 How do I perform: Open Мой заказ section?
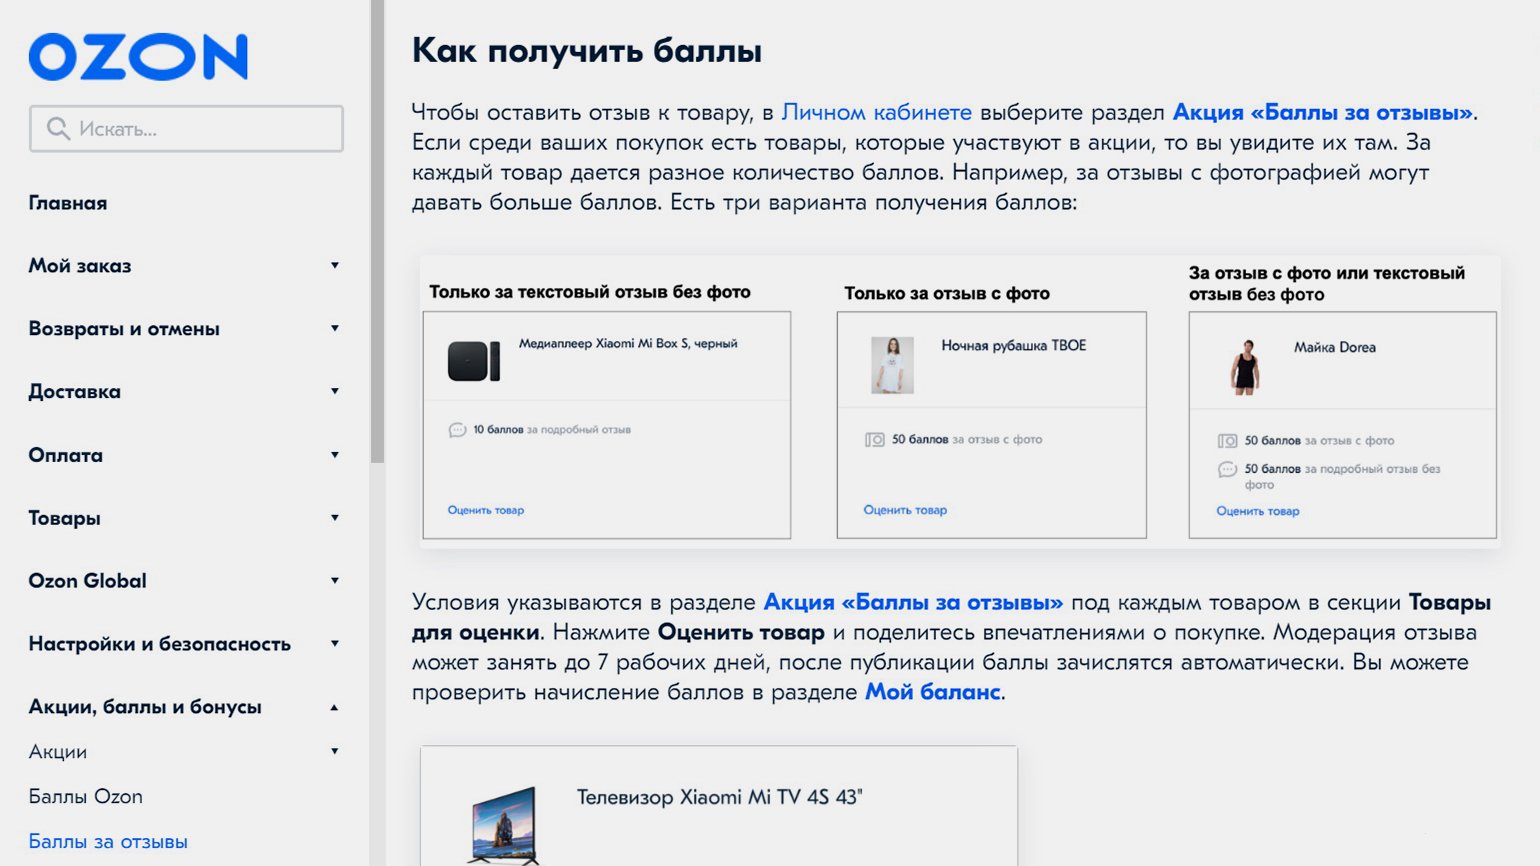coord(80,266)
